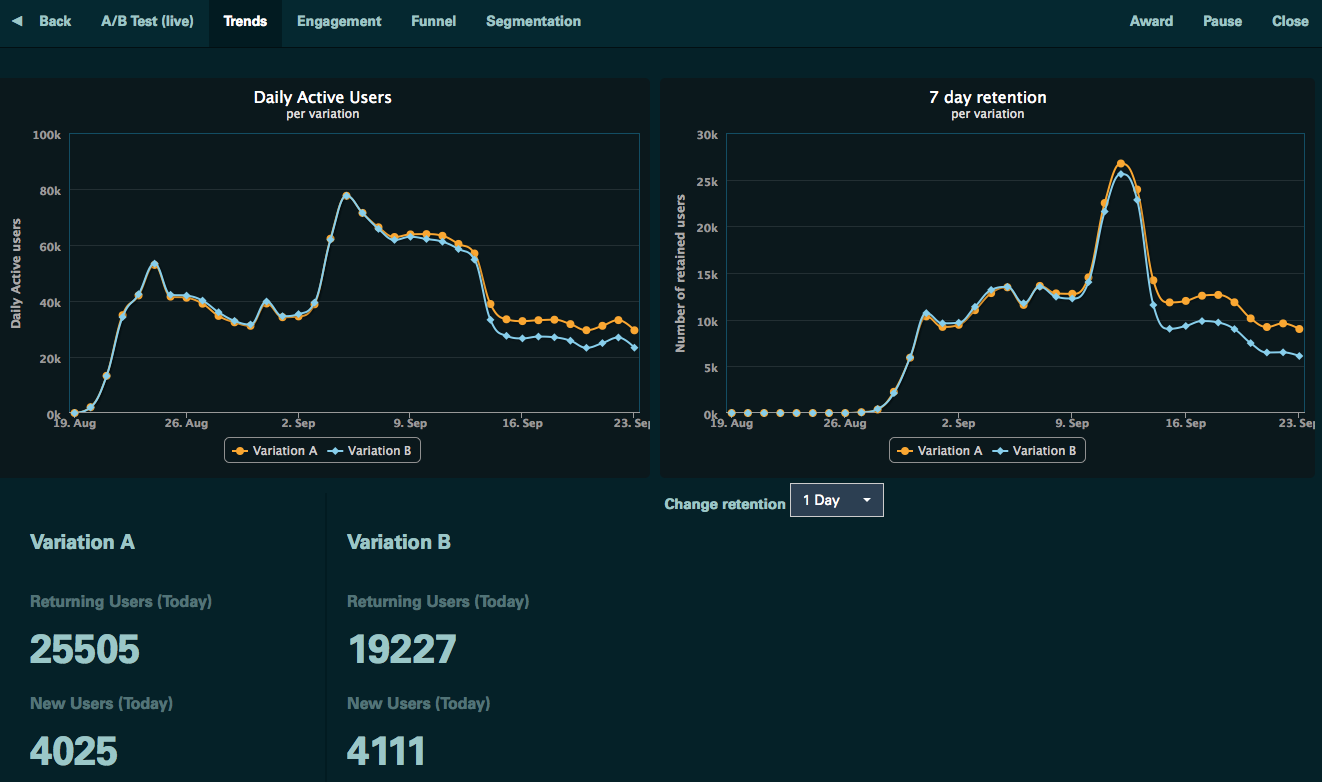This screenshot has height=782, width=1322.
Task: Click the peak data point on 7 day retention chart
Action: click(x=1121, y=163)
